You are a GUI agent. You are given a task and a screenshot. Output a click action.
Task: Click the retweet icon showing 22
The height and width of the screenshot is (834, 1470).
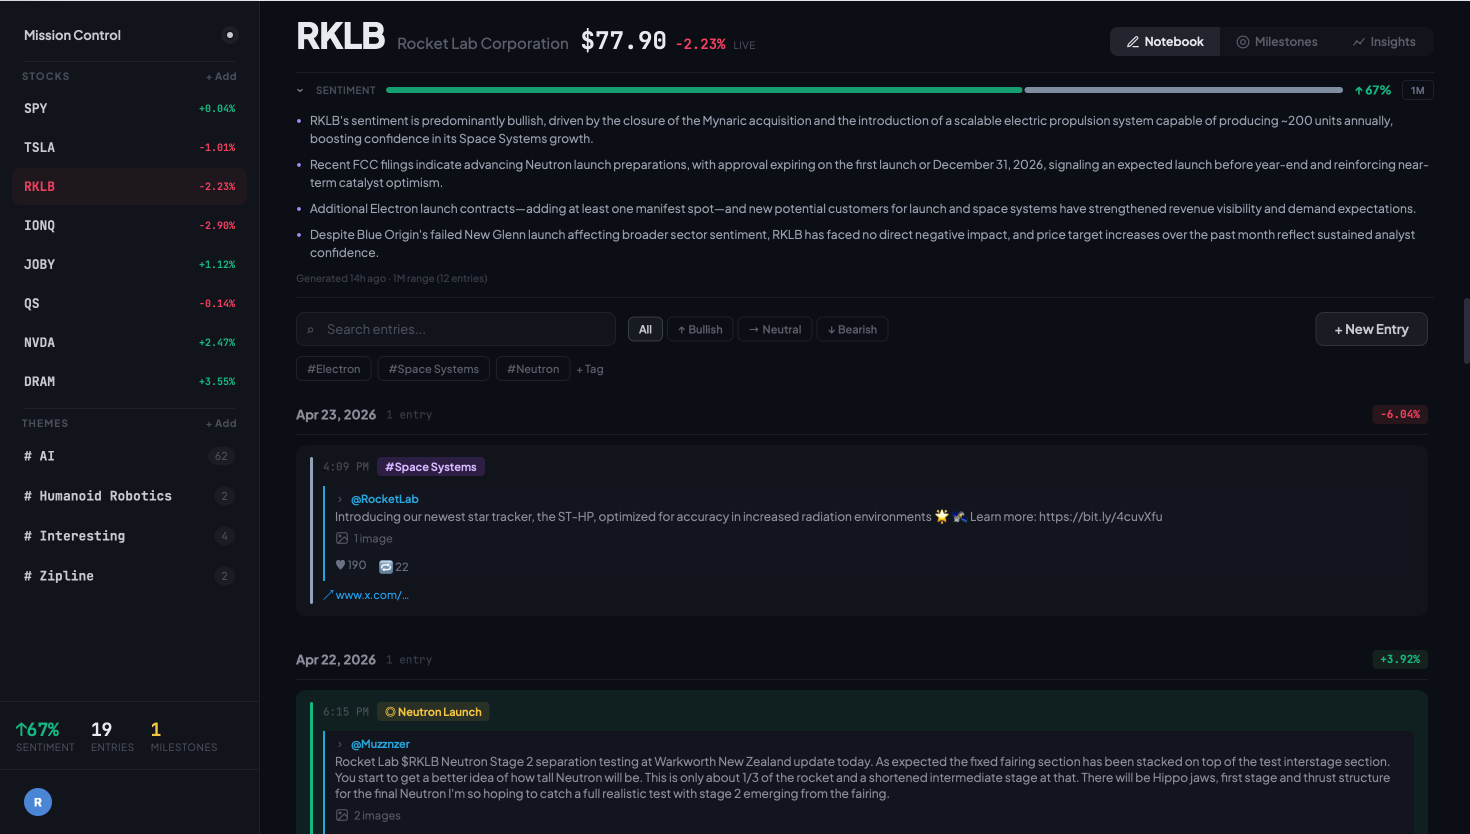[x=386, y=566]
